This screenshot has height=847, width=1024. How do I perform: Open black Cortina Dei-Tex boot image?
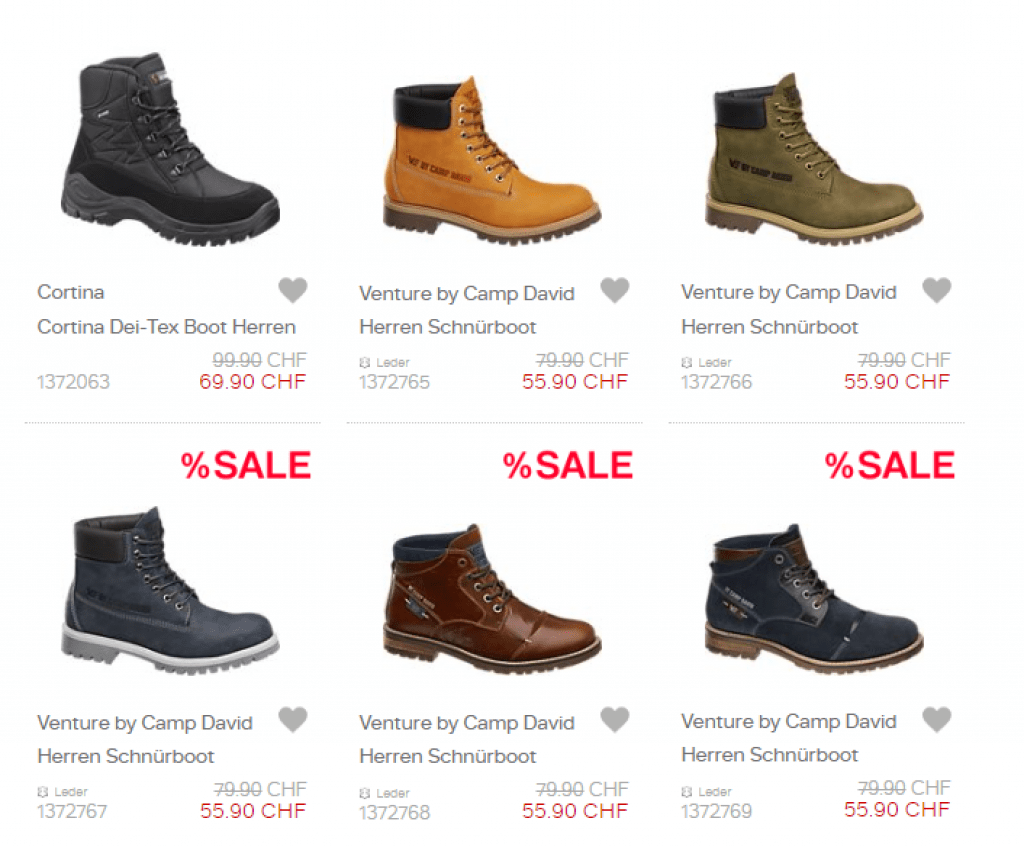(170, 150)
